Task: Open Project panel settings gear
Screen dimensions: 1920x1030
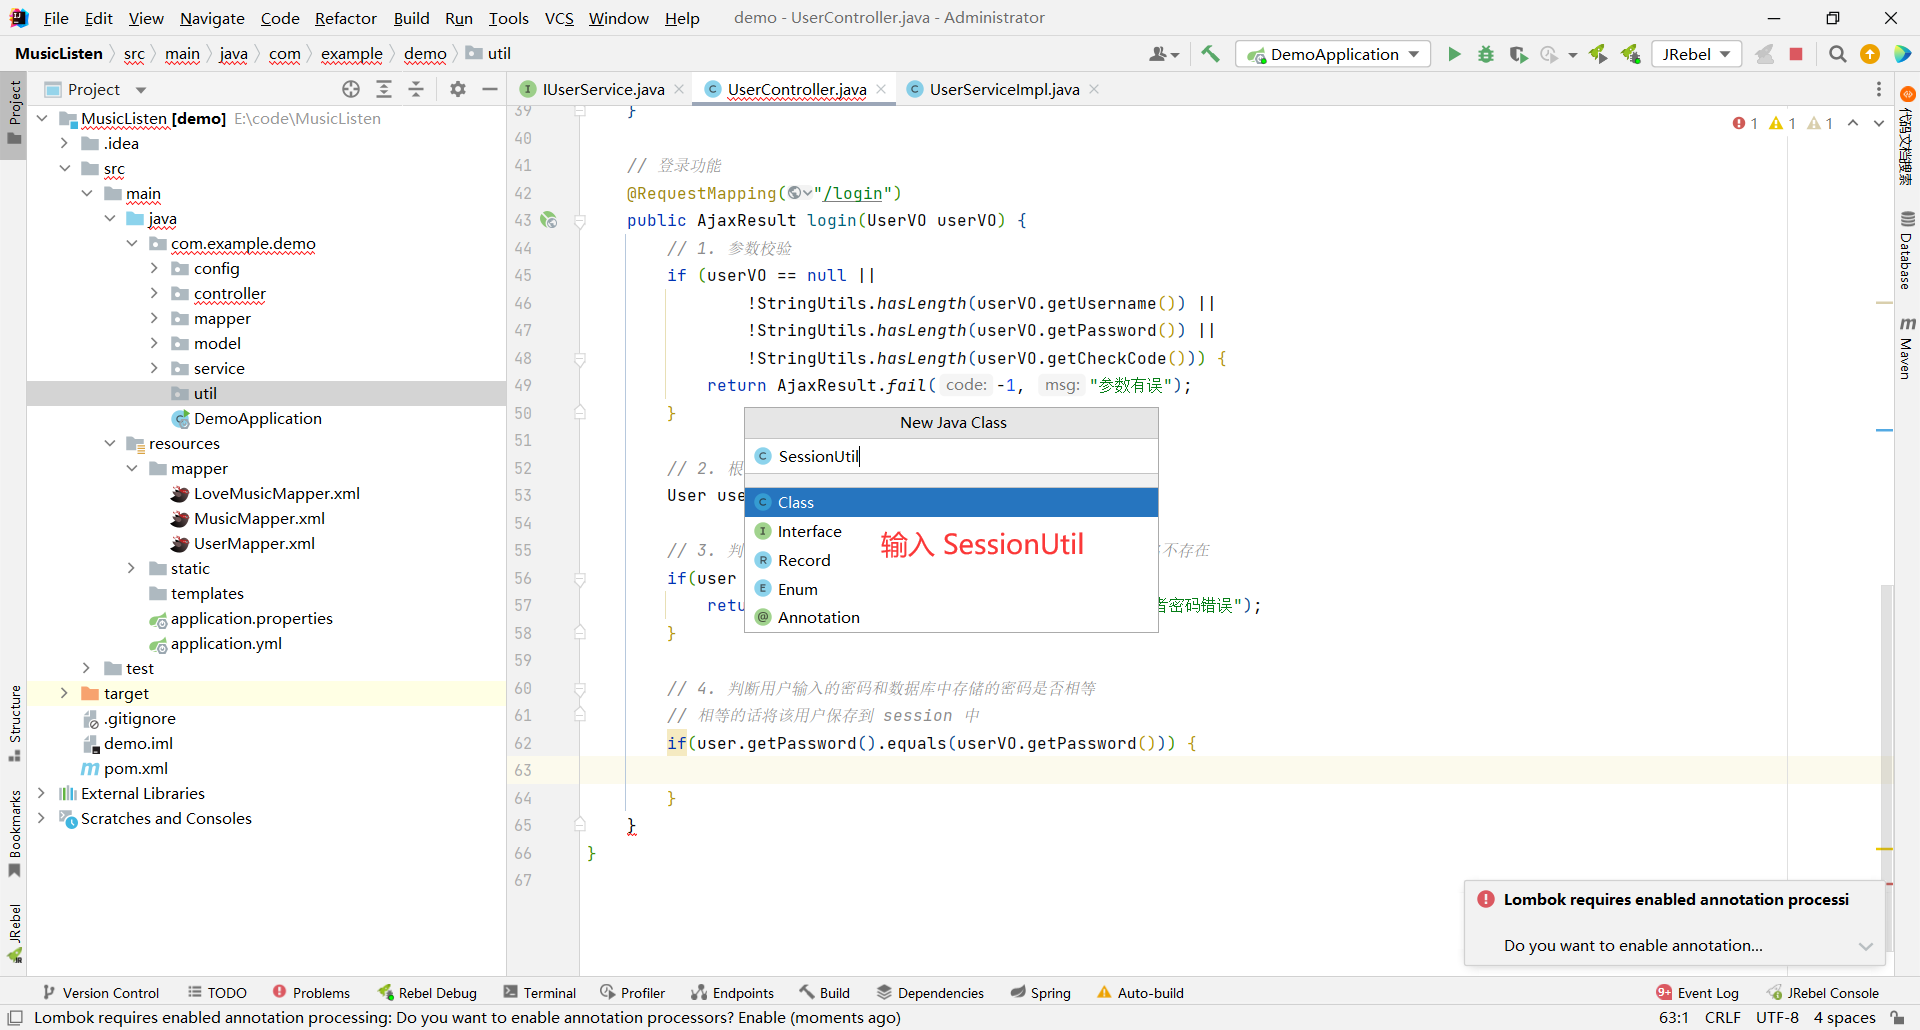Action: pos(458,89)
